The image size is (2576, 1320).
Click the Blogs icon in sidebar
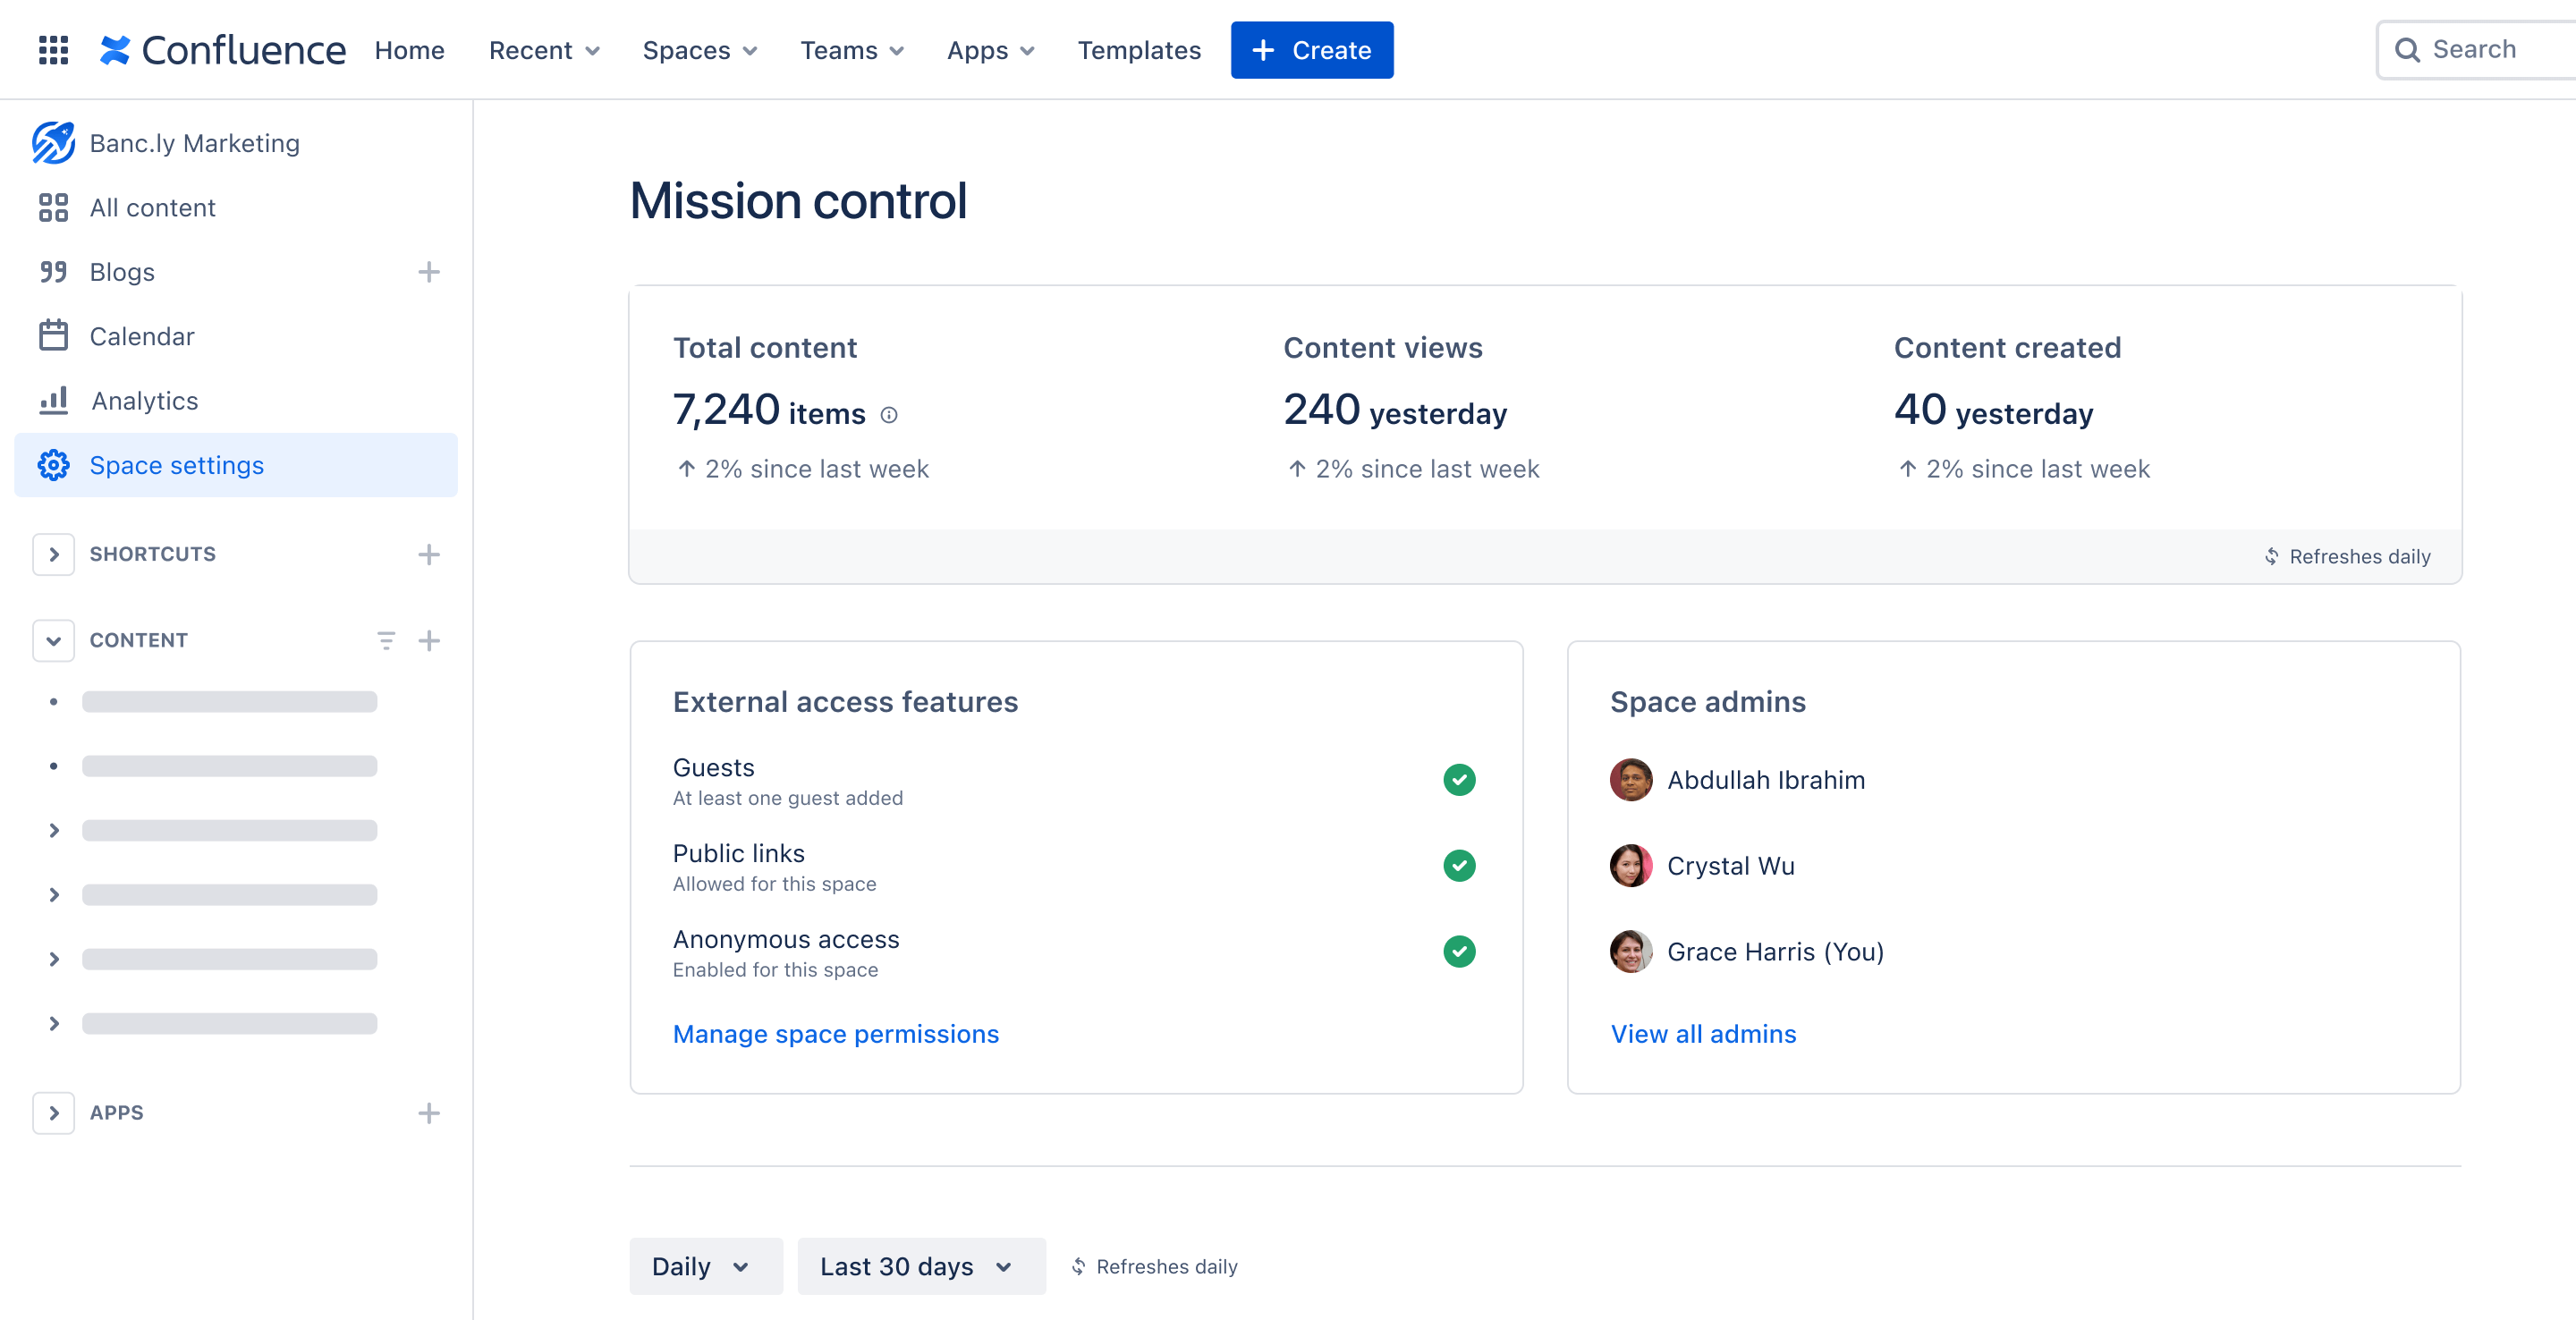point(52,269)
